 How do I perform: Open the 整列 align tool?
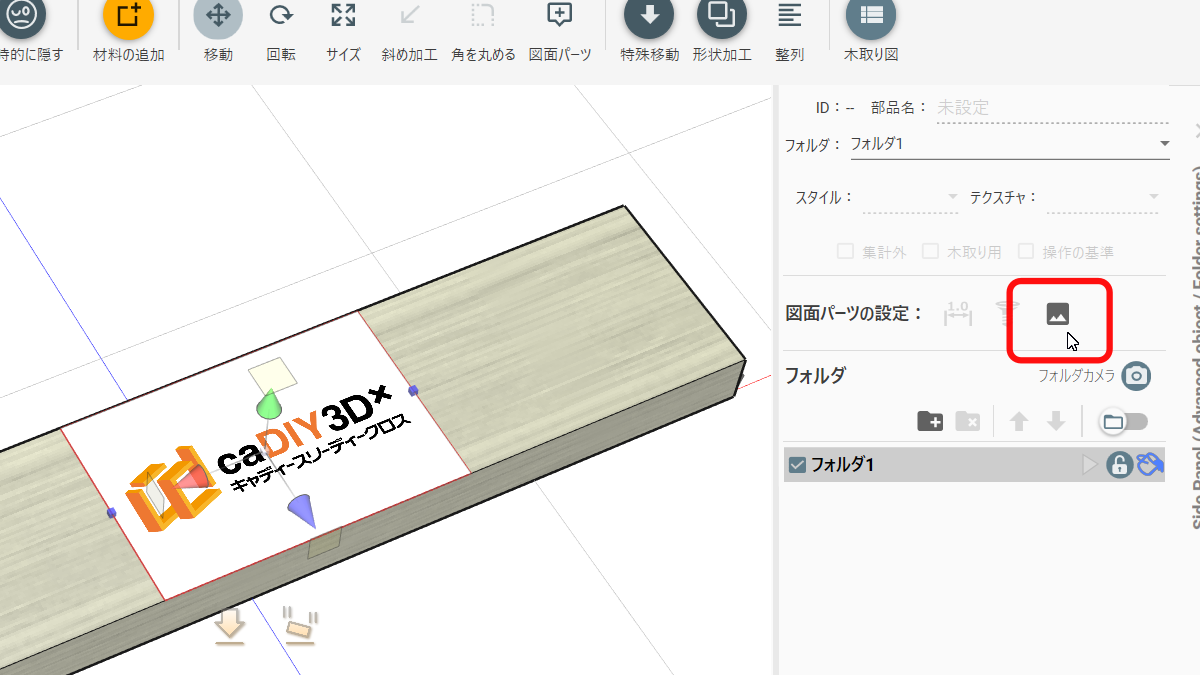[790, 17]
